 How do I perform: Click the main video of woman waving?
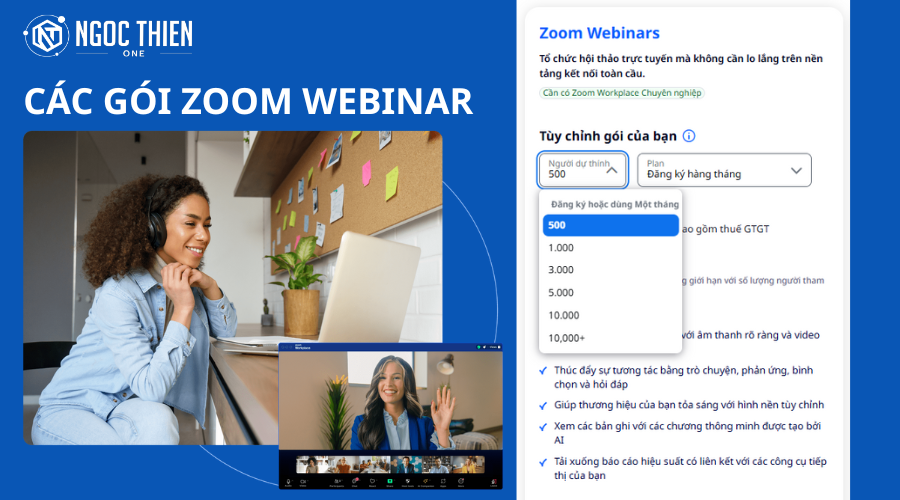click(390, 401)
